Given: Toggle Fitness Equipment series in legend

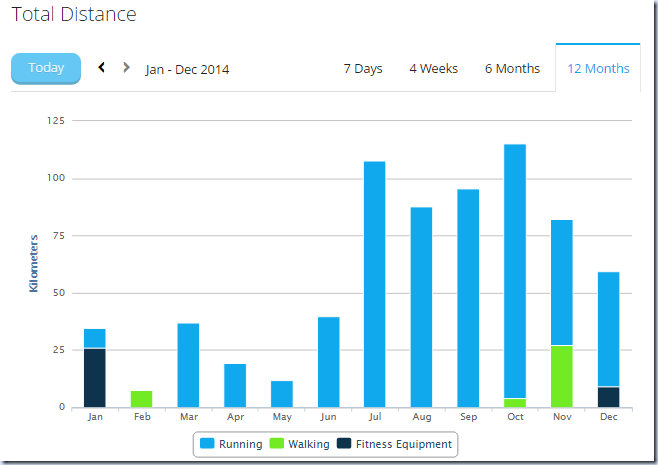Looking at the screenshot, I should pyautogui.click(x=394, y=444).
